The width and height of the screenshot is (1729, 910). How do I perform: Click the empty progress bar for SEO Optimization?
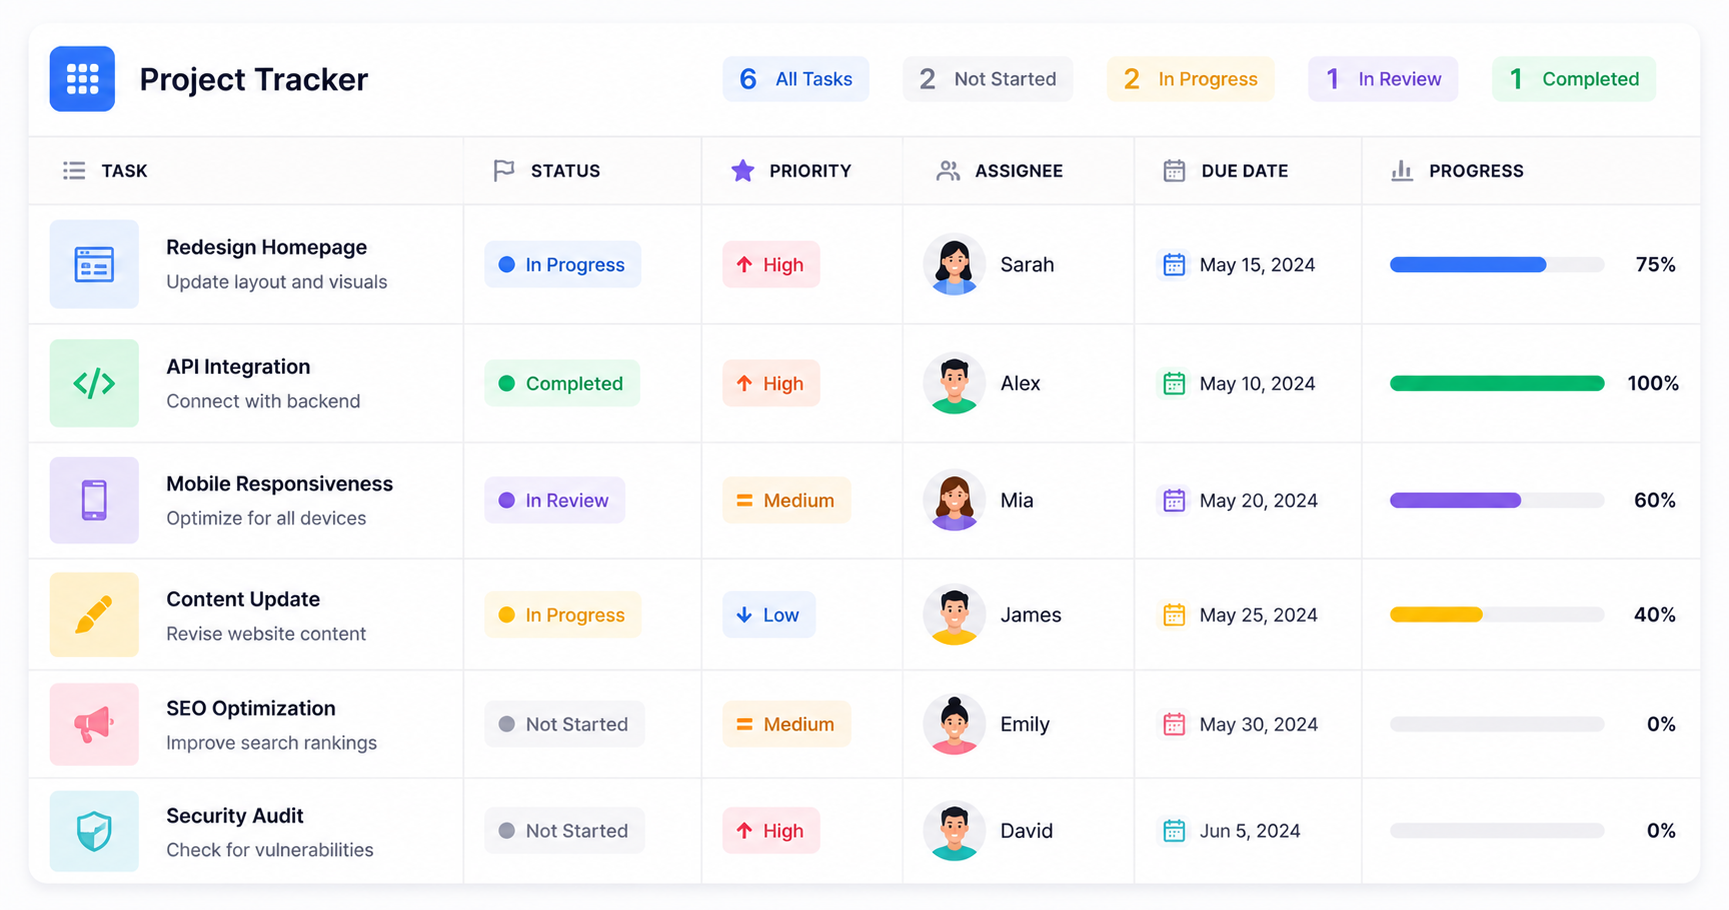[x=1497, y=724]
